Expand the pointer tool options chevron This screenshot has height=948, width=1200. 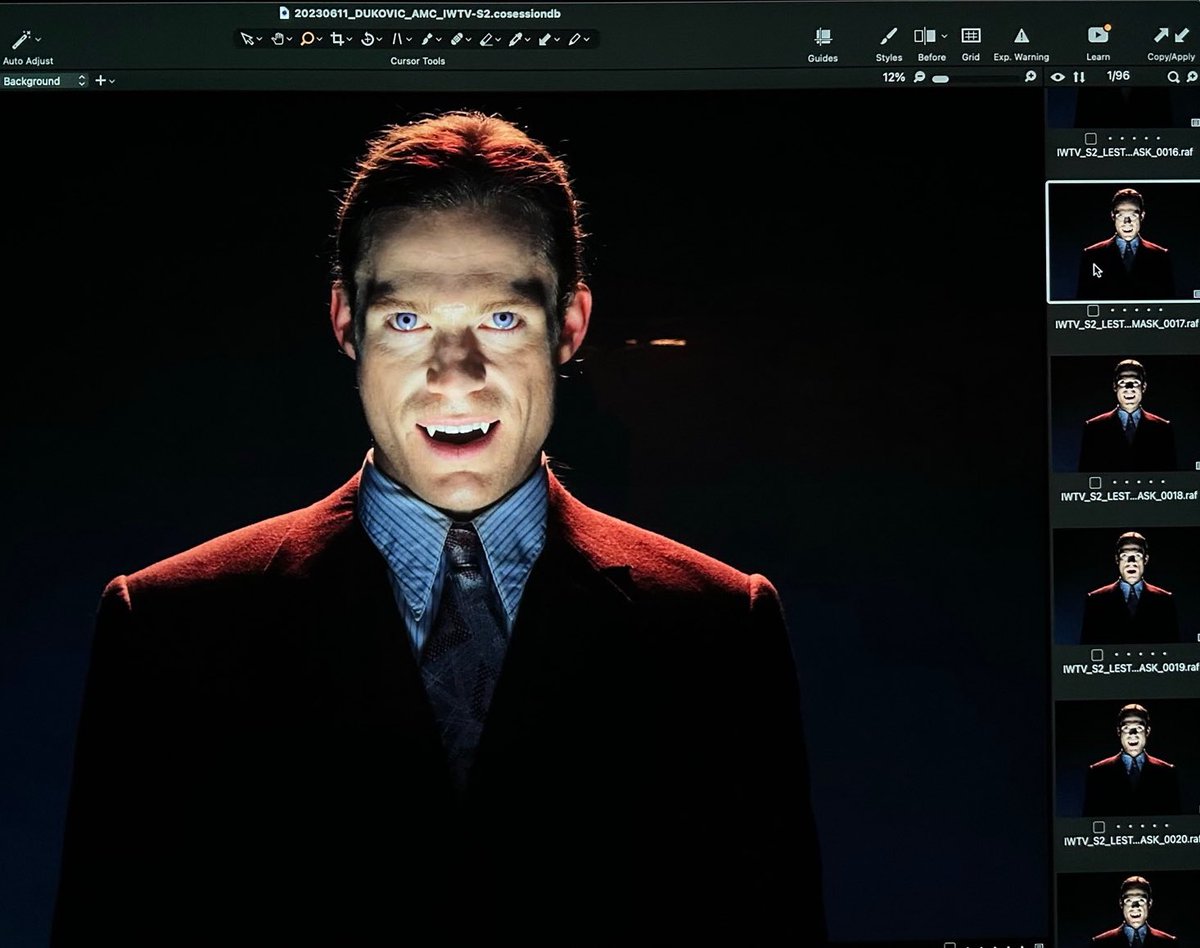[259, 40]
